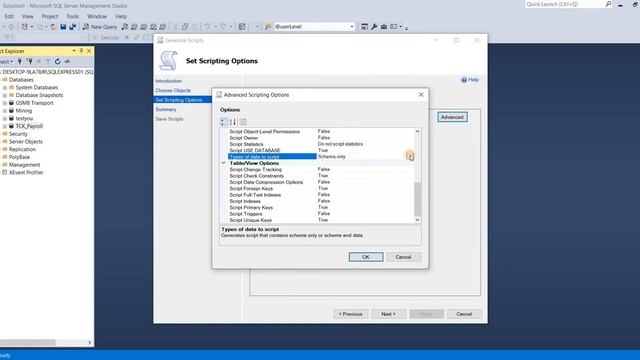Click the Object Explorer horizontal scroll right arrow
Screen dimensions: 640x360
(x=90, y=342)
